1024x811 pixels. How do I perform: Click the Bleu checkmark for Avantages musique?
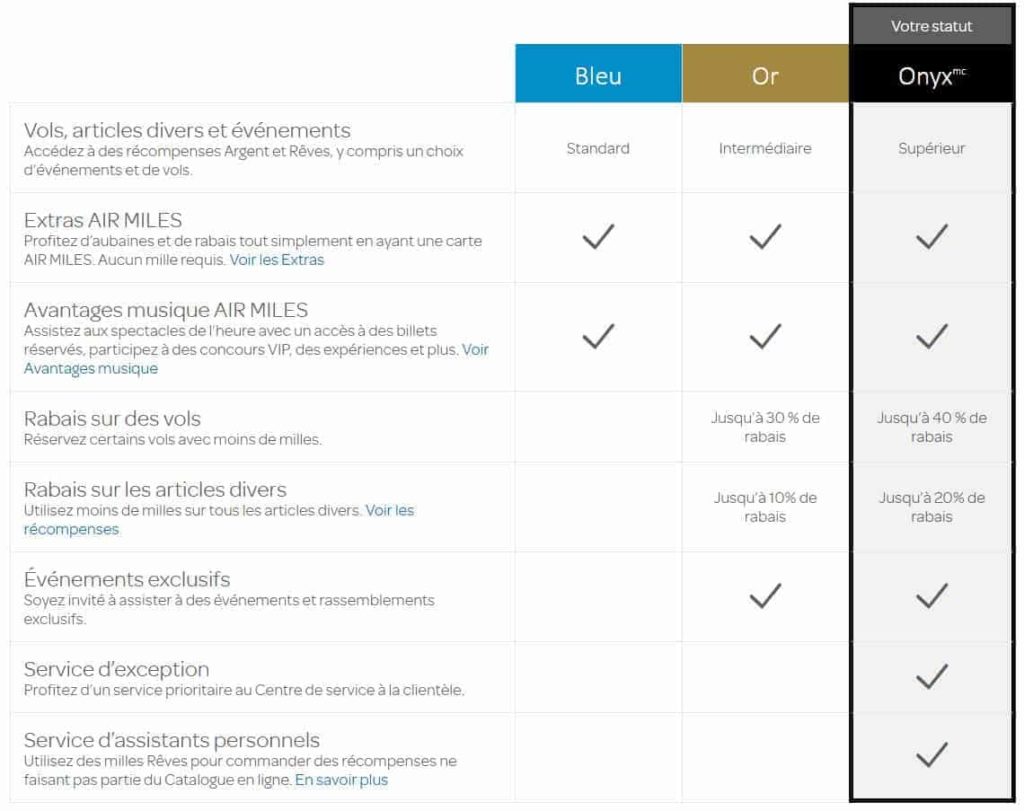click(x=598, y=337)
